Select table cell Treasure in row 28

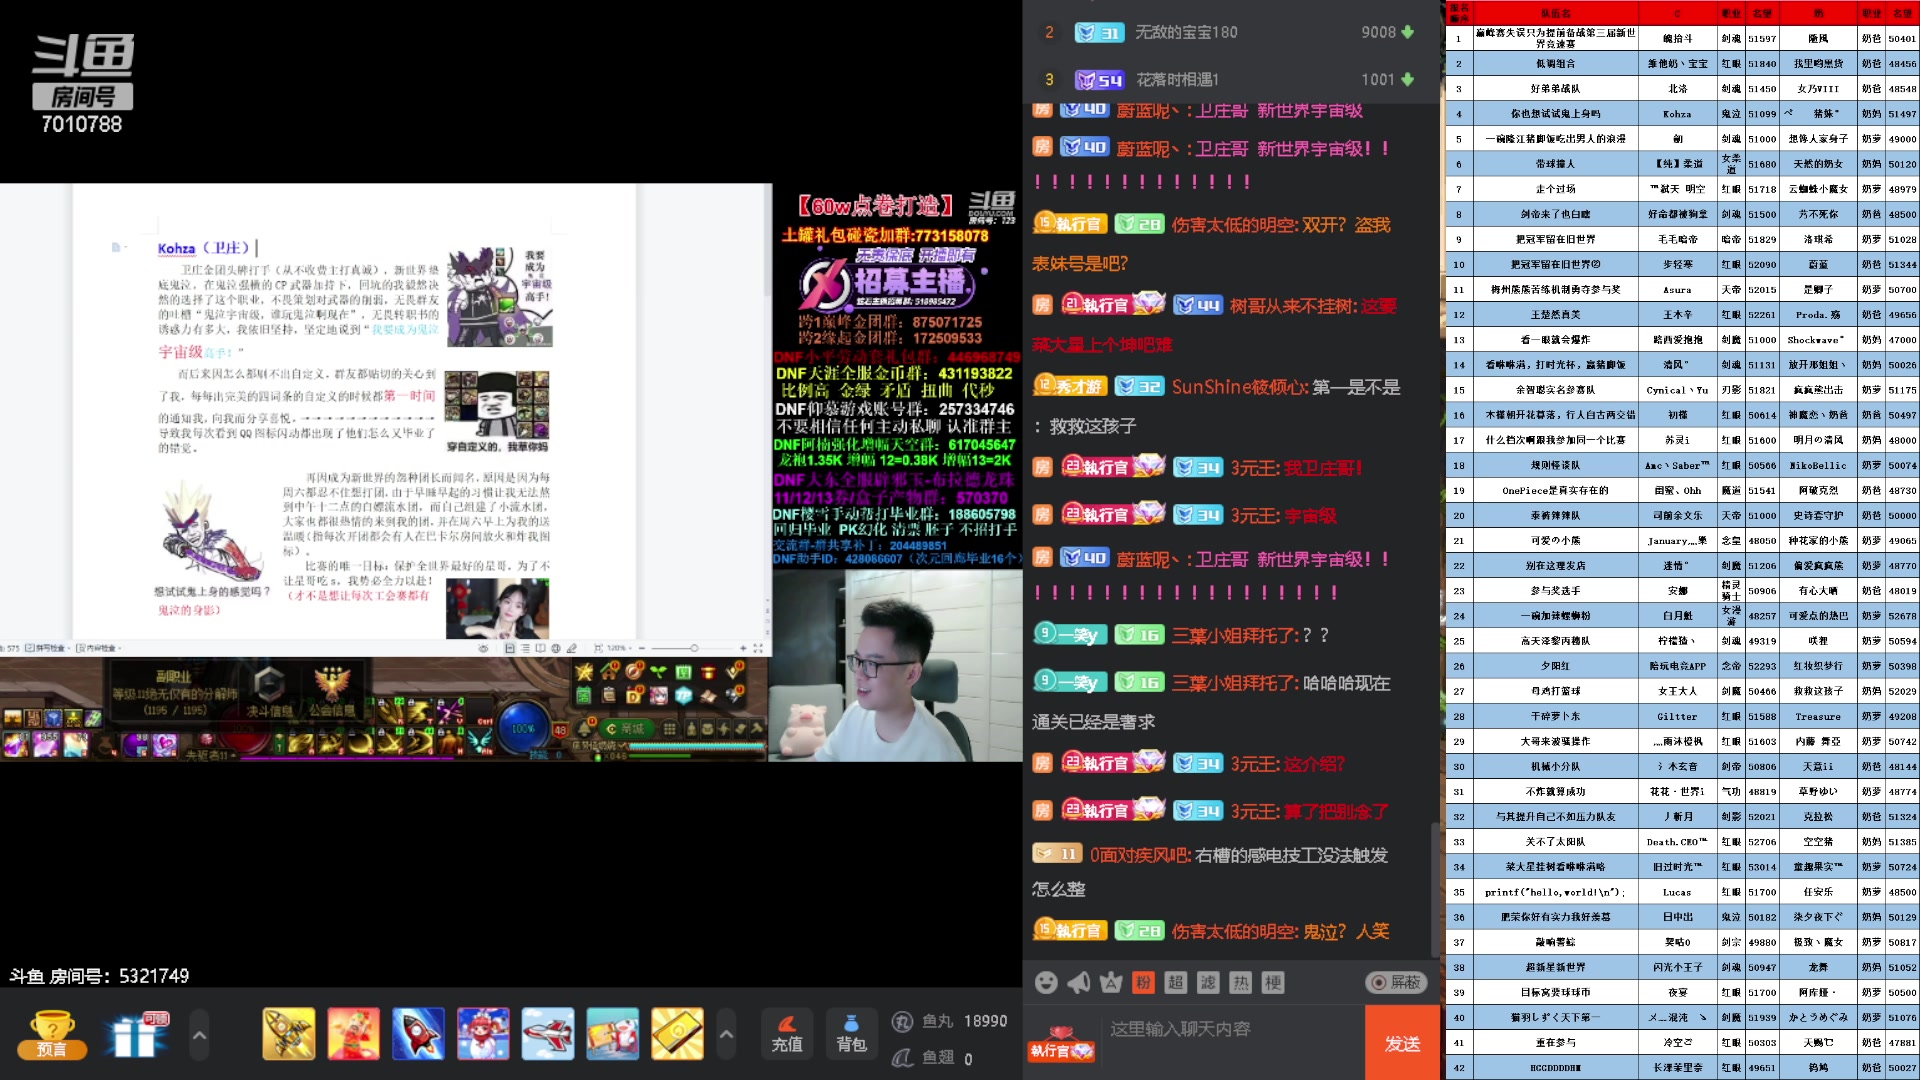click(1818, 717)
